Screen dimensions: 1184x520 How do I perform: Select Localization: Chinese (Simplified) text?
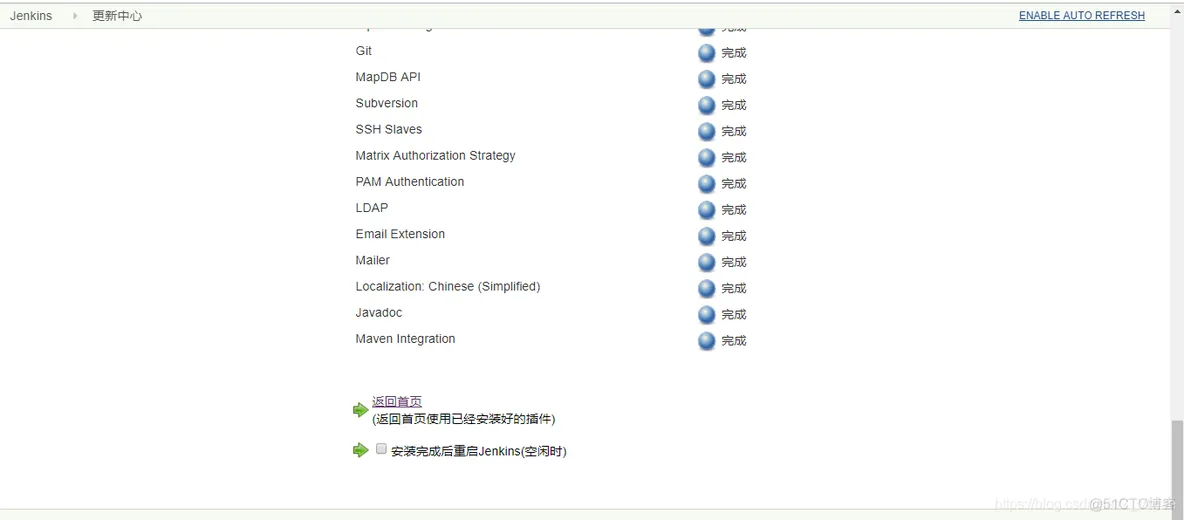(x=448, y=287)
